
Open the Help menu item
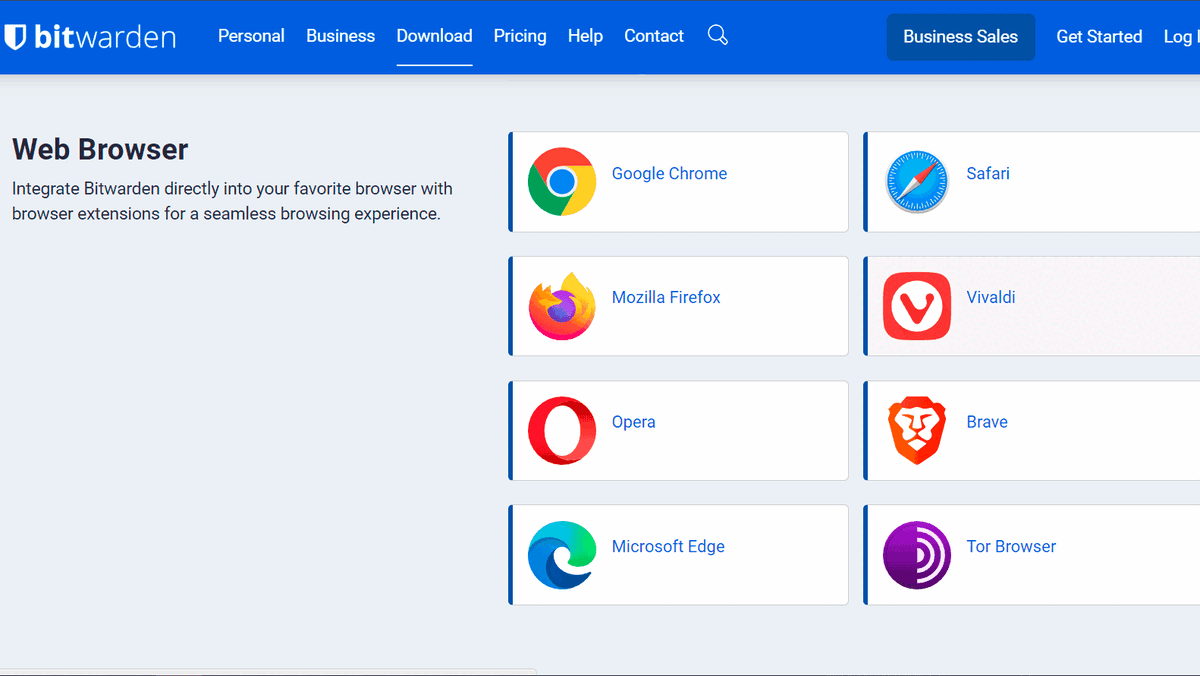point(585,36)
